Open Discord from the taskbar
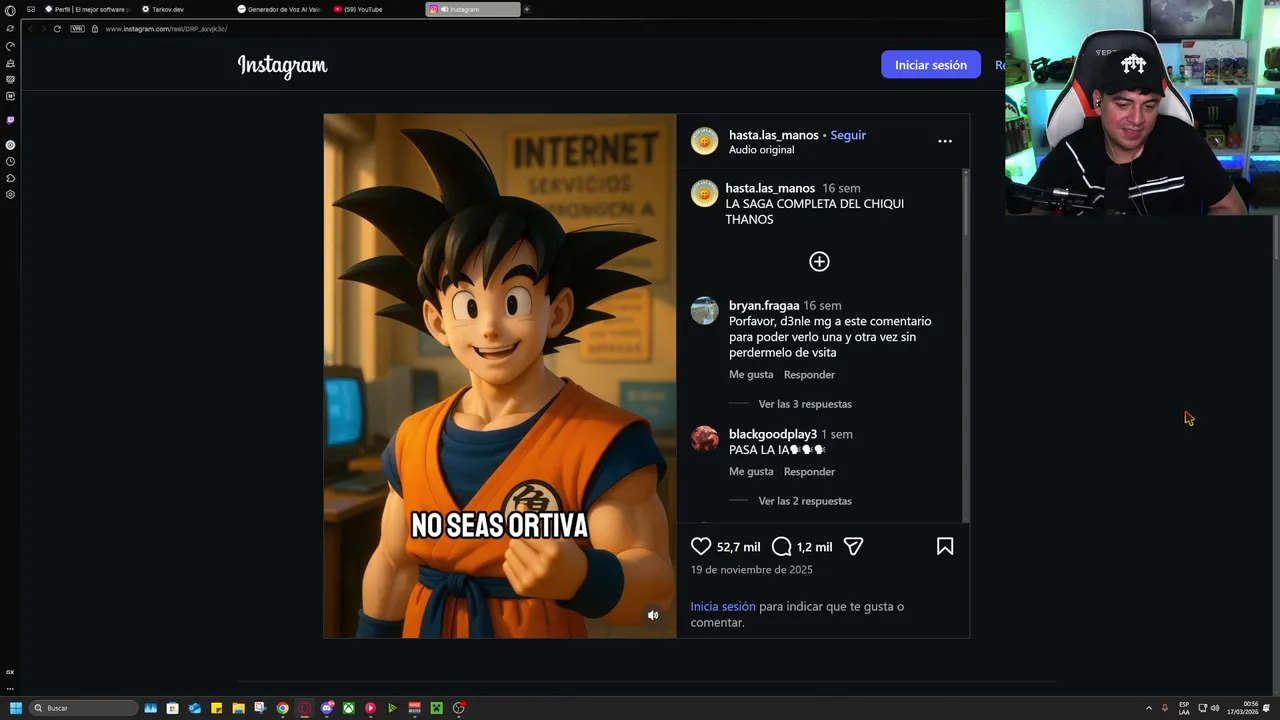 click(327, 708)
